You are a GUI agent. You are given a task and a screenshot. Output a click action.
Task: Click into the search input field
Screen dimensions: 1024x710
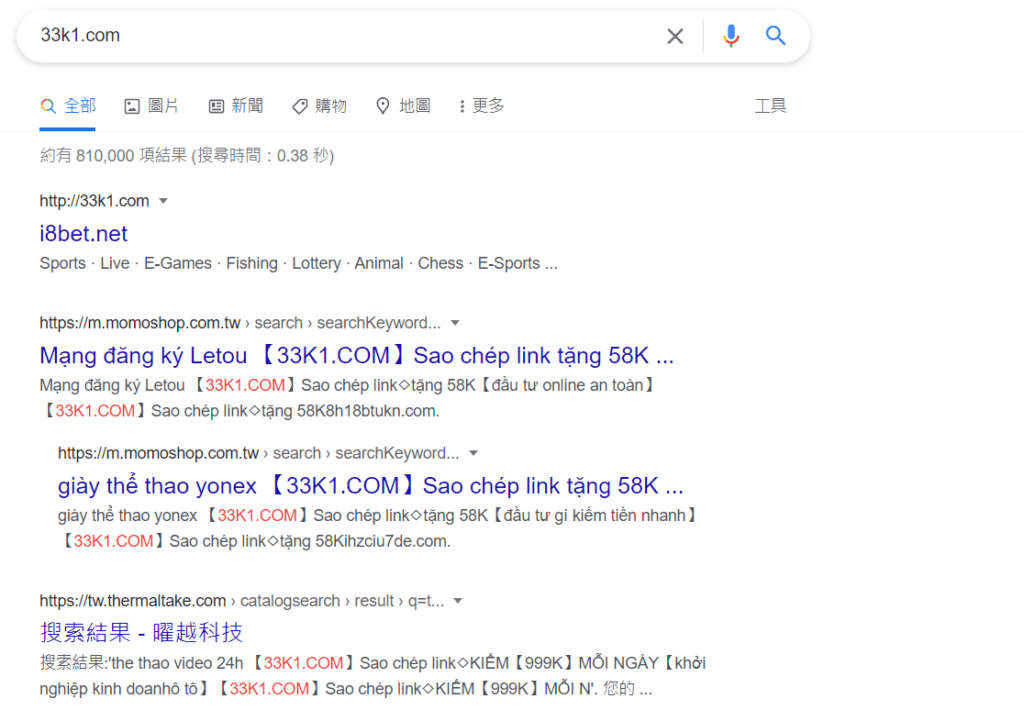point(340,36)
